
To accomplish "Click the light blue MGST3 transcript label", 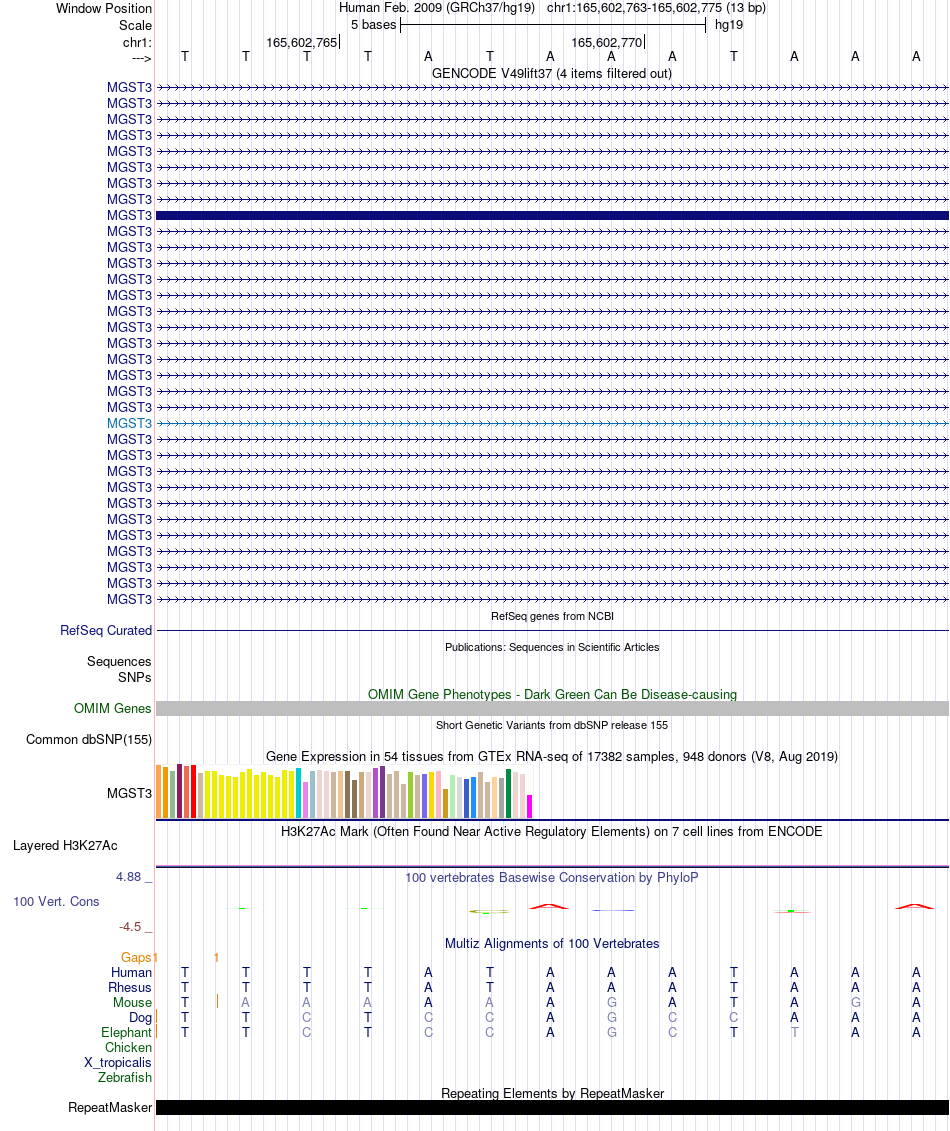I will coord(129,423).
